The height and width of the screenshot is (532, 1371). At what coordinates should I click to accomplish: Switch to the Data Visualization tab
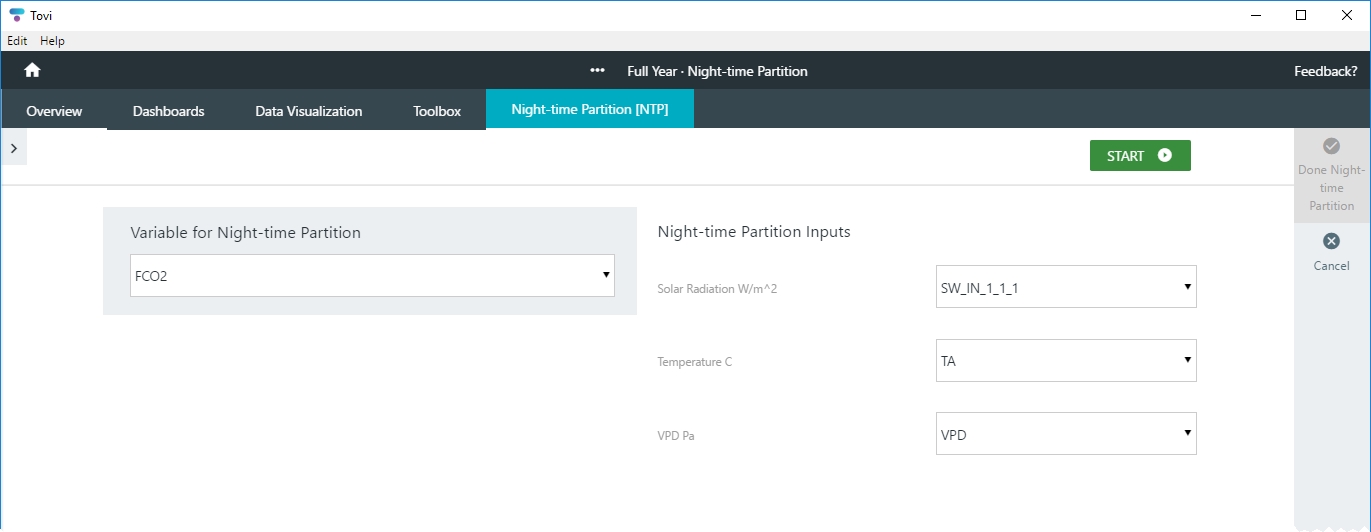(x=309, y=111)
